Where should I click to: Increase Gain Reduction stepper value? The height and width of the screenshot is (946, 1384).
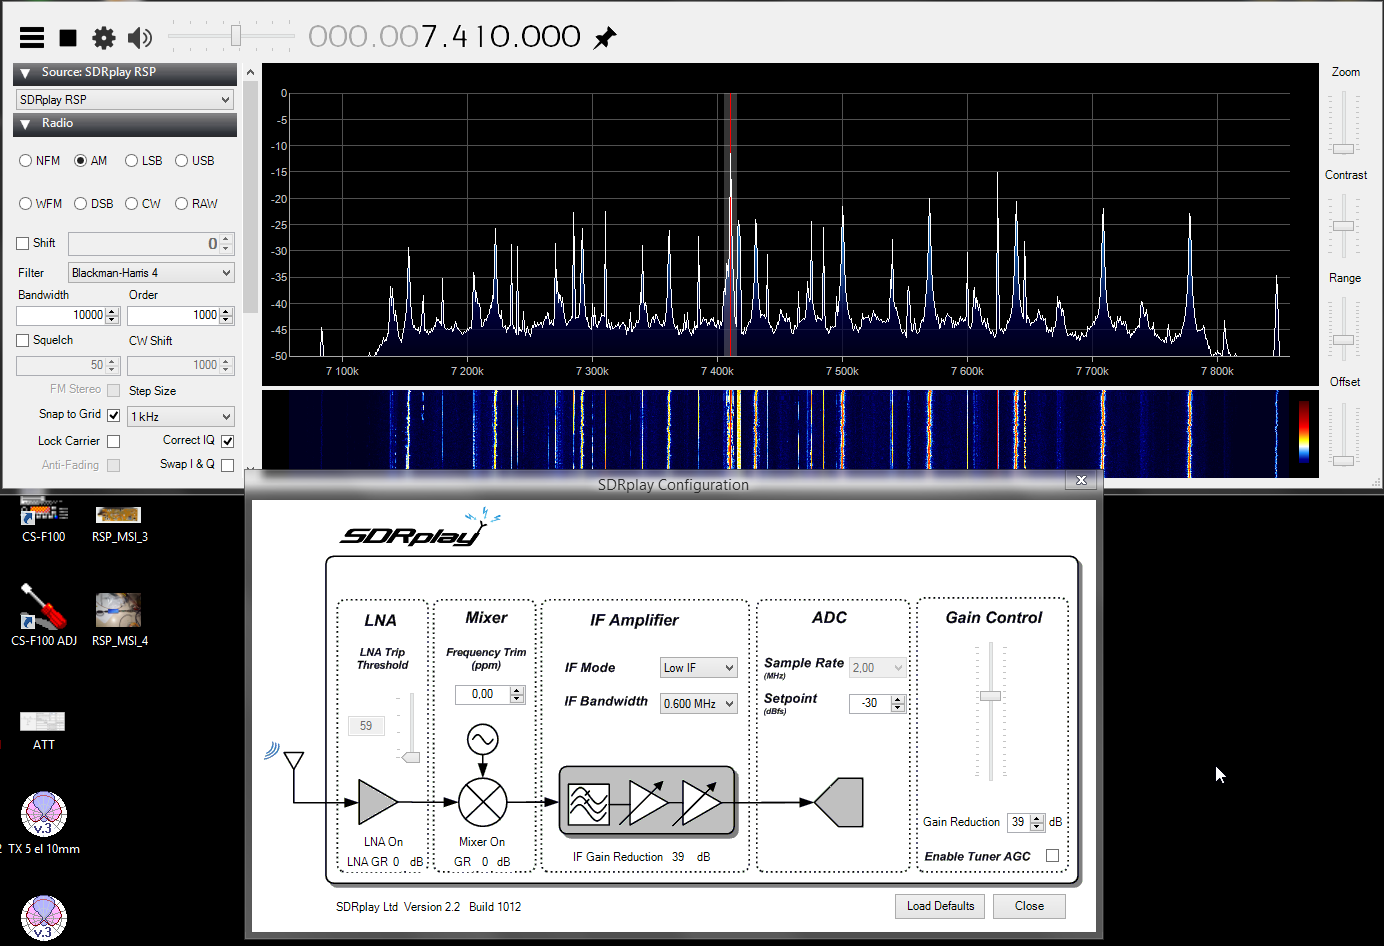coord(1038,818)
